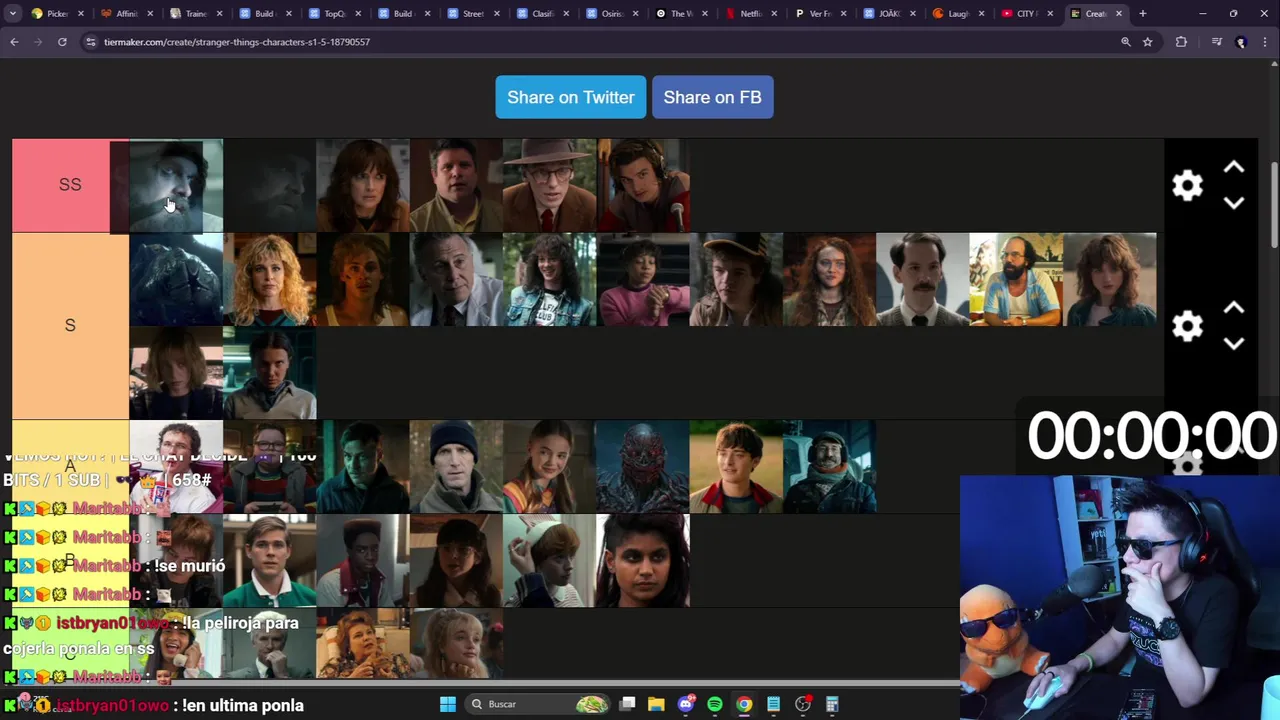
Task: Select man with mustache and tie thumbnail
Action: pos(922,280)
